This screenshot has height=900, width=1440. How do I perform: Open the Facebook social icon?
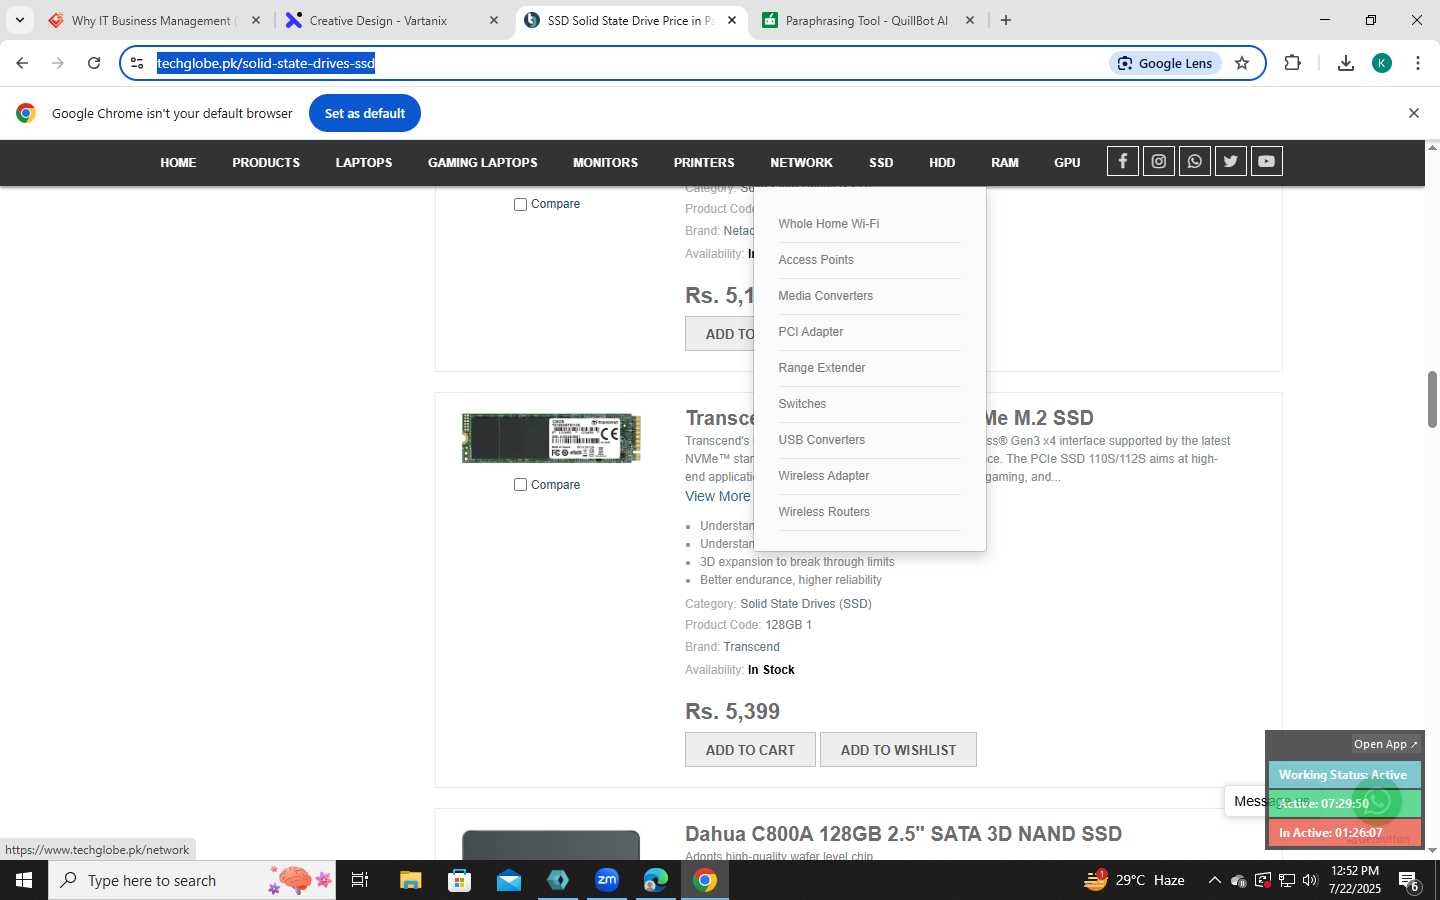[1122, 162]
